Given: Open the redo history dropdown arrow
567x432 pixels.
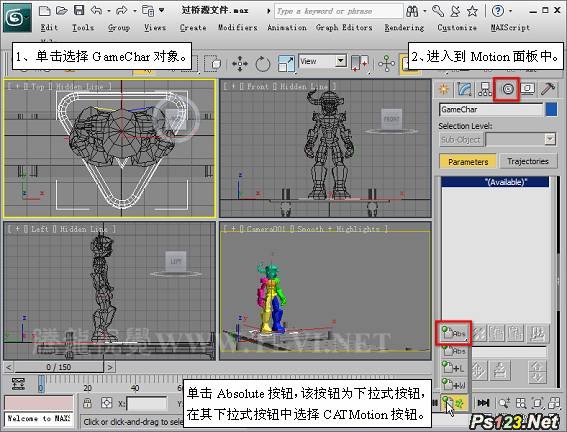Looking at the screenshot, I should (135, 11).
